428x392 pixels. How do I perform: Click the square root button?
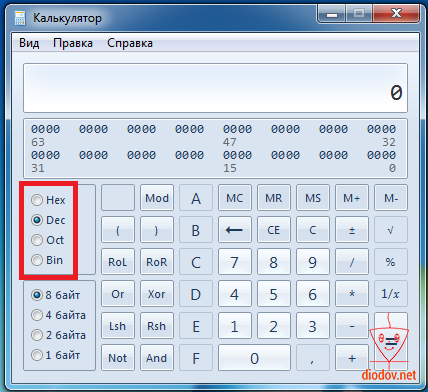click(x=391, y=230)
